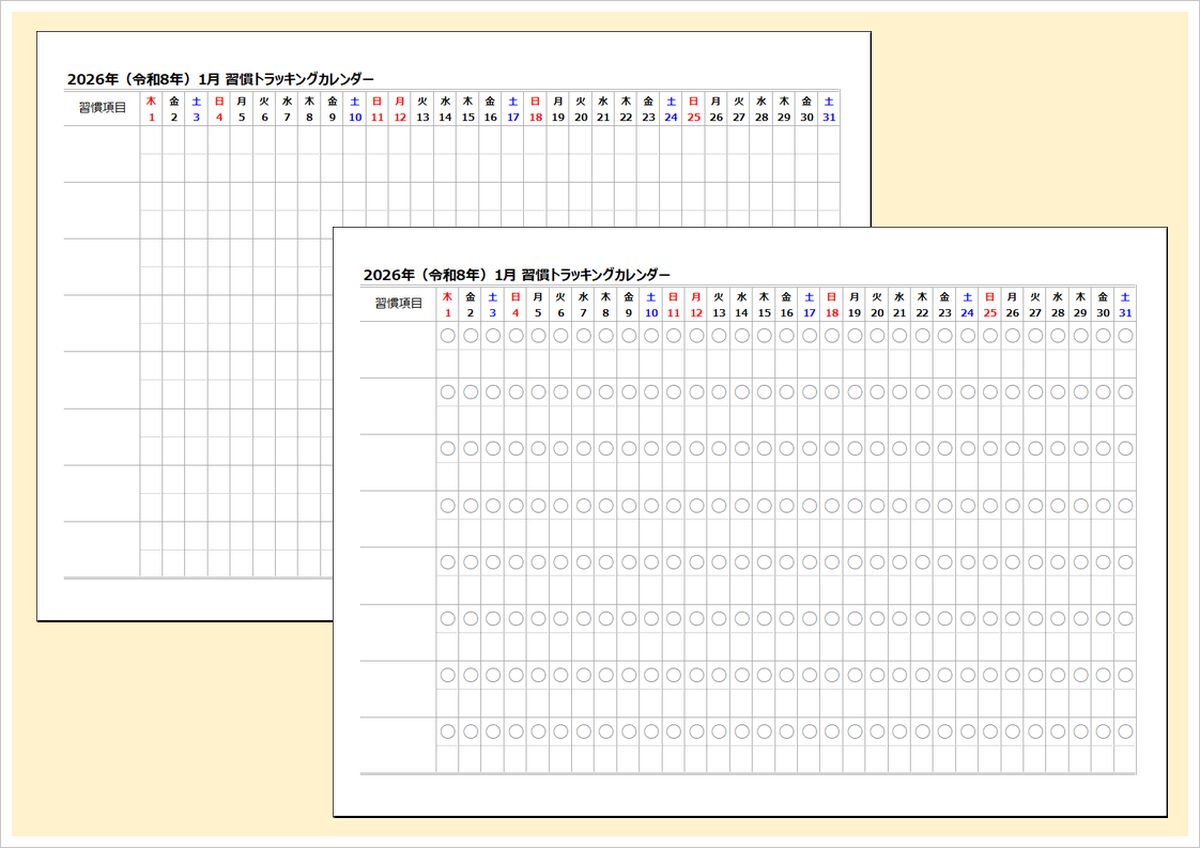Select the 月 19 Monday column header

(855, 304)
